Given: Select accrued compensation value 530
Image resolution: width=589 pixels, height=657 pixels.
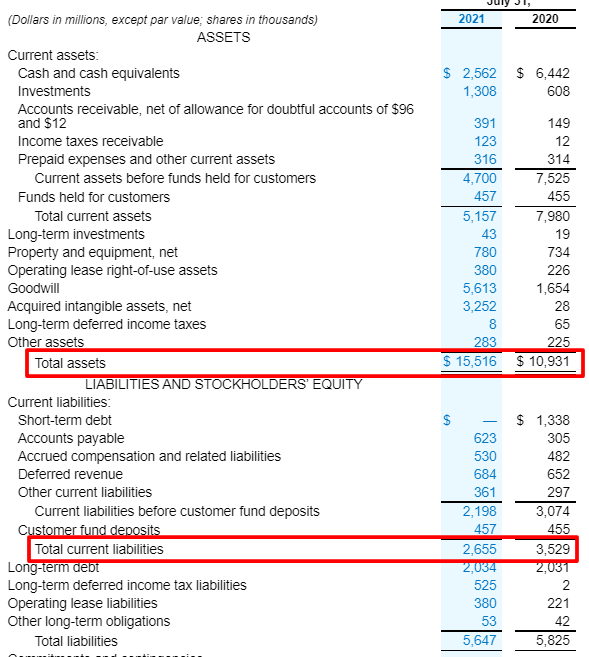Looking at the screenshot, I should click(x=485, y=457).
